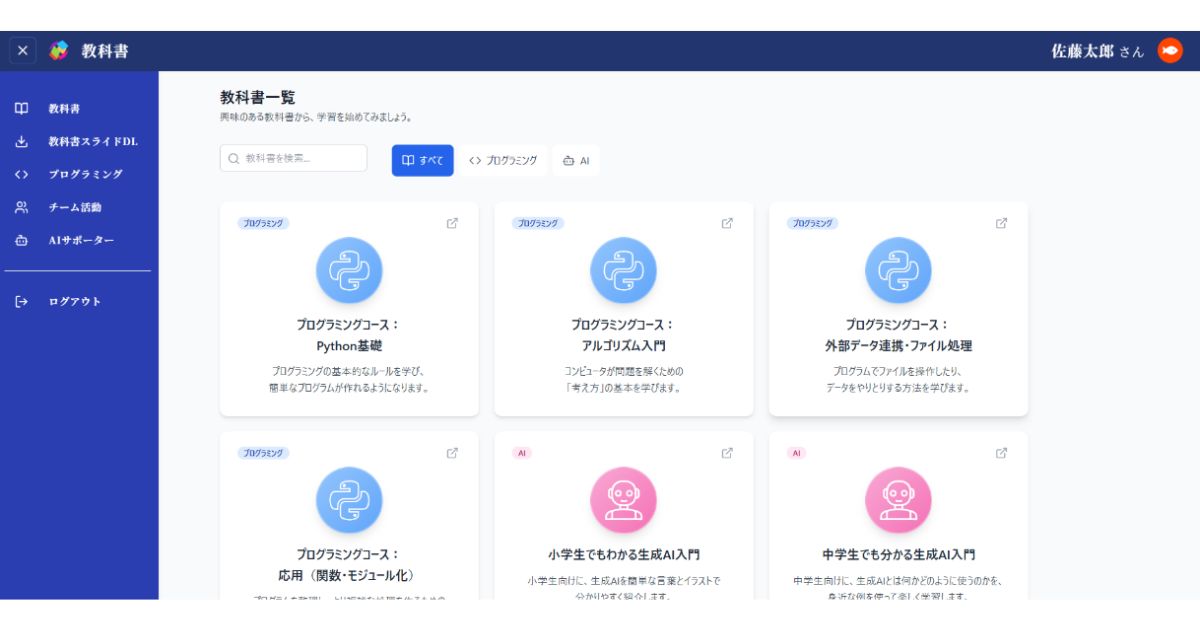Open the Python icon on Python基礎 card
The height and width of the screenshot is (630, 1200).
[349, 270]
